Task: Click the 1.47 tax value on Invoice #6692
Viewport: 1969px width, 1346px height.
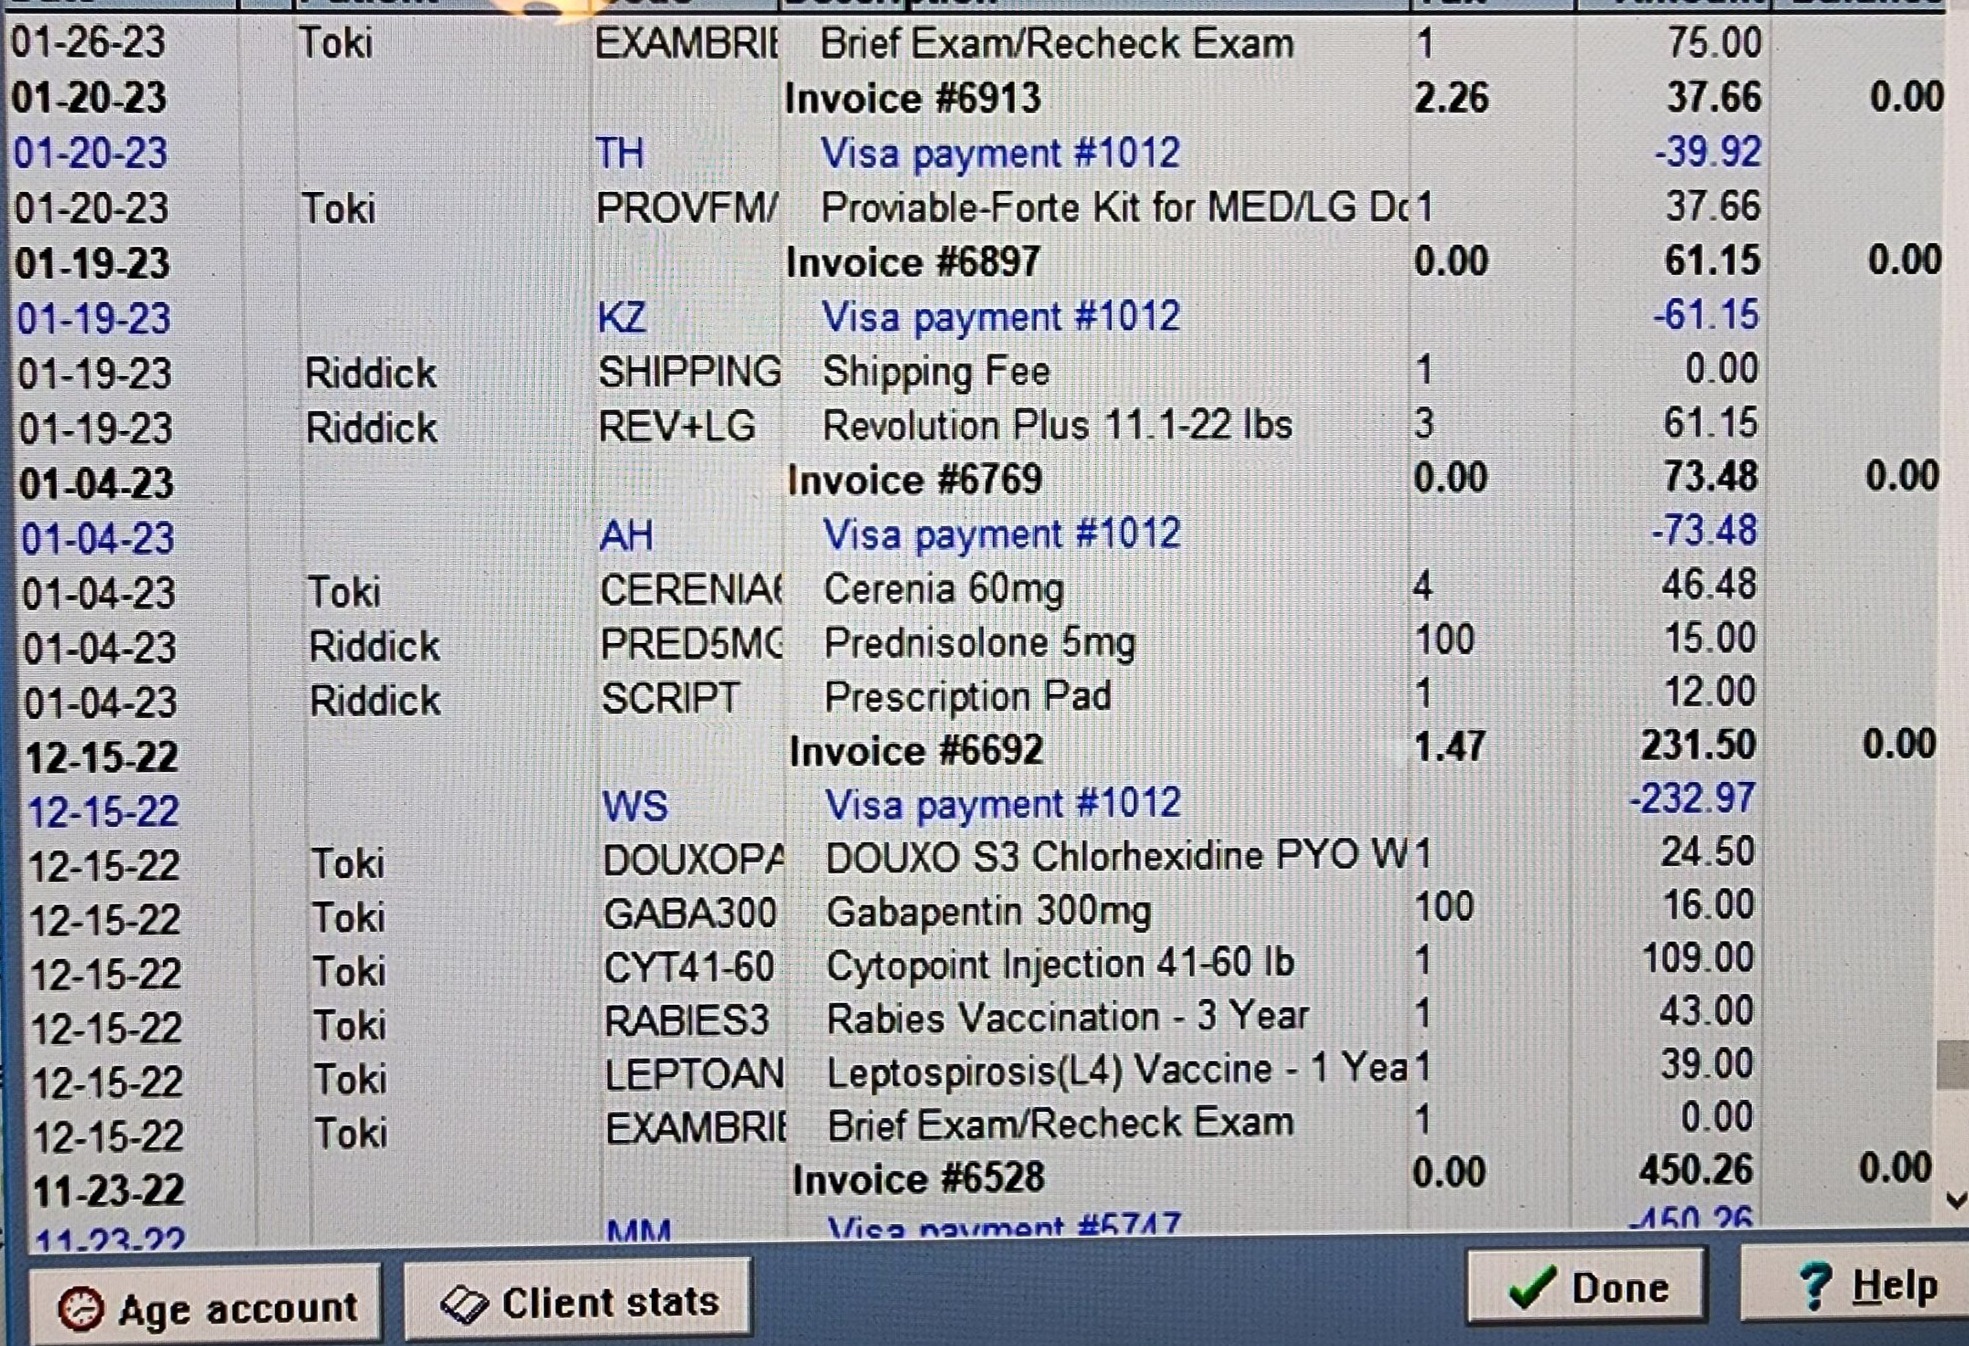Action: pos(1450,747)
